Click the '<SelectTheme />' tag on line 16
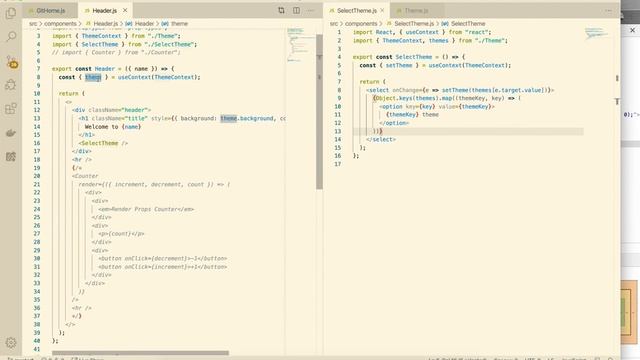The height and width of the screenshot is (360, 640). pyautogui.click(x=103, y=143)
